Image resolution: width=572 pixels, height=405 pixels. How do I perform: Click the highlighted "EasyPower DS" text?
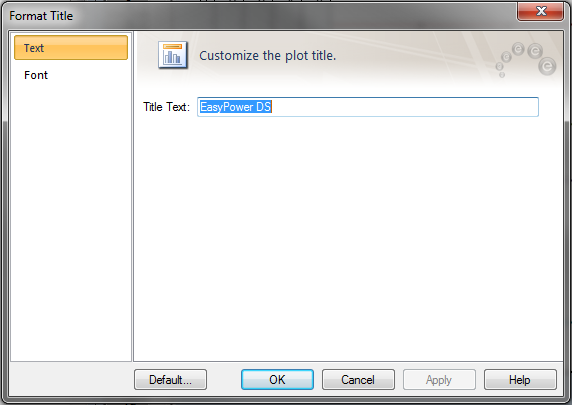pos(236,107)
